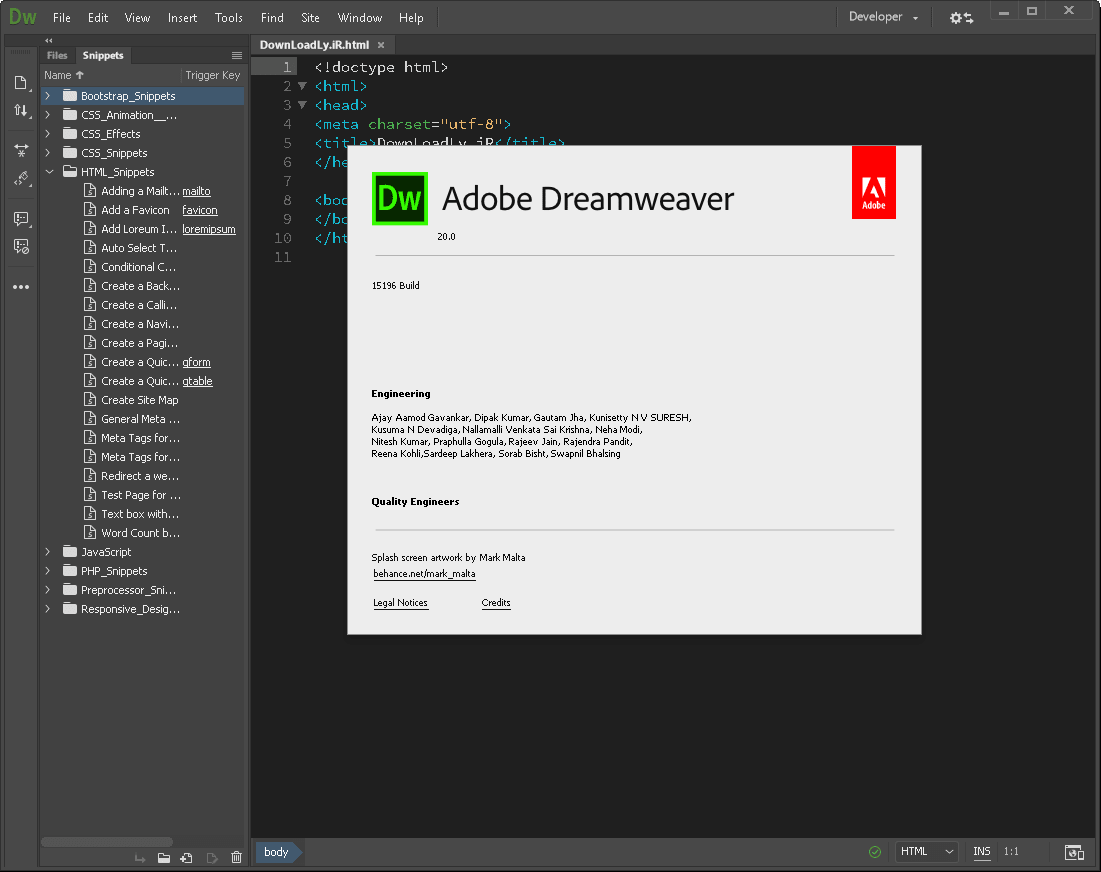Viewport: 1101px width, 872px height.
Task: Open the Real-time Preview icon
Action: [1074, 851]
